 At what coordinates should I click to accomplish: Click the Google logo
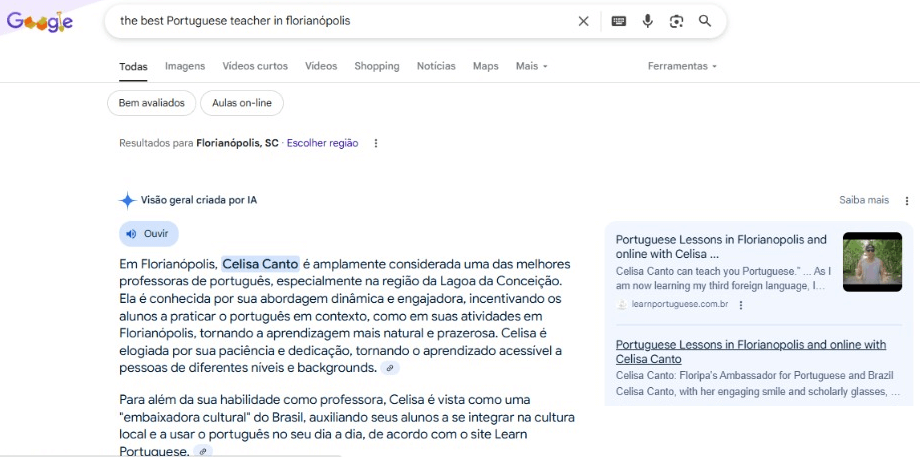(x=40, y=21)
